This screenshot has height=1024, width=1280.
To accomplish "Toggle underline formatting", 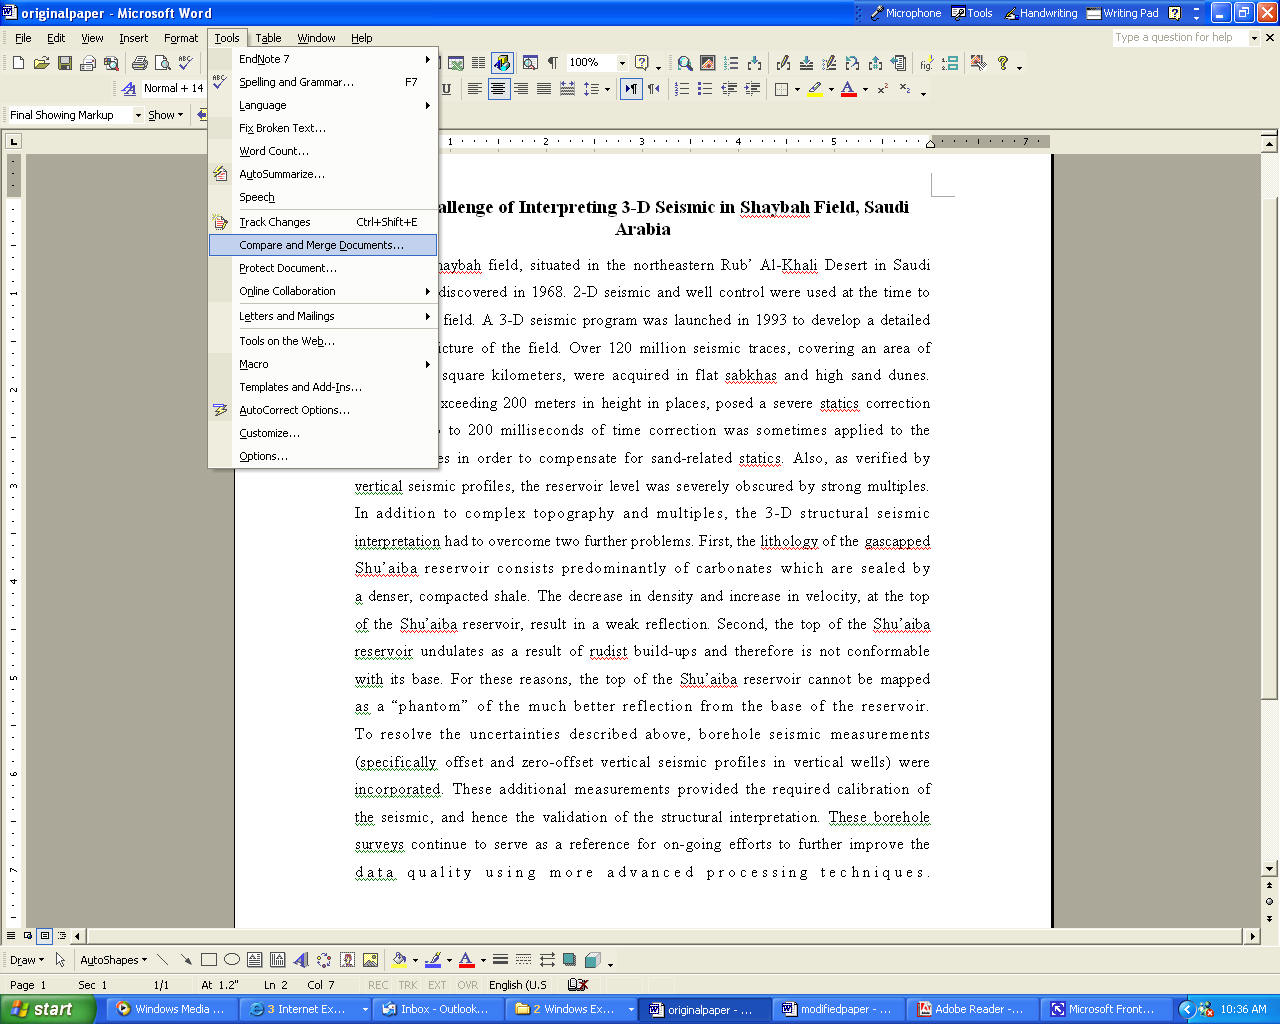I will coord(446,89).
